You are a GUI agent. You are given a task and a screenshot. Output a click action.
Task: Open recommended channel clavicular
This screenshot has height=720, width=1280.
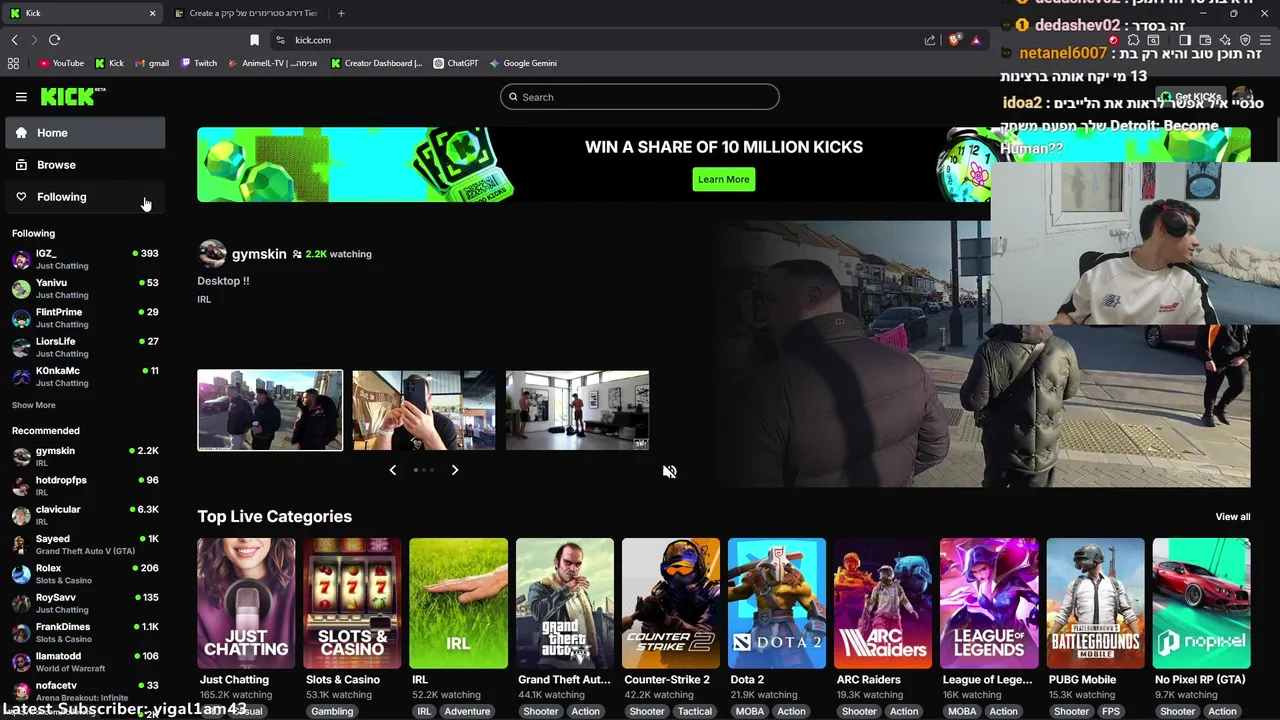click(85, 515)
